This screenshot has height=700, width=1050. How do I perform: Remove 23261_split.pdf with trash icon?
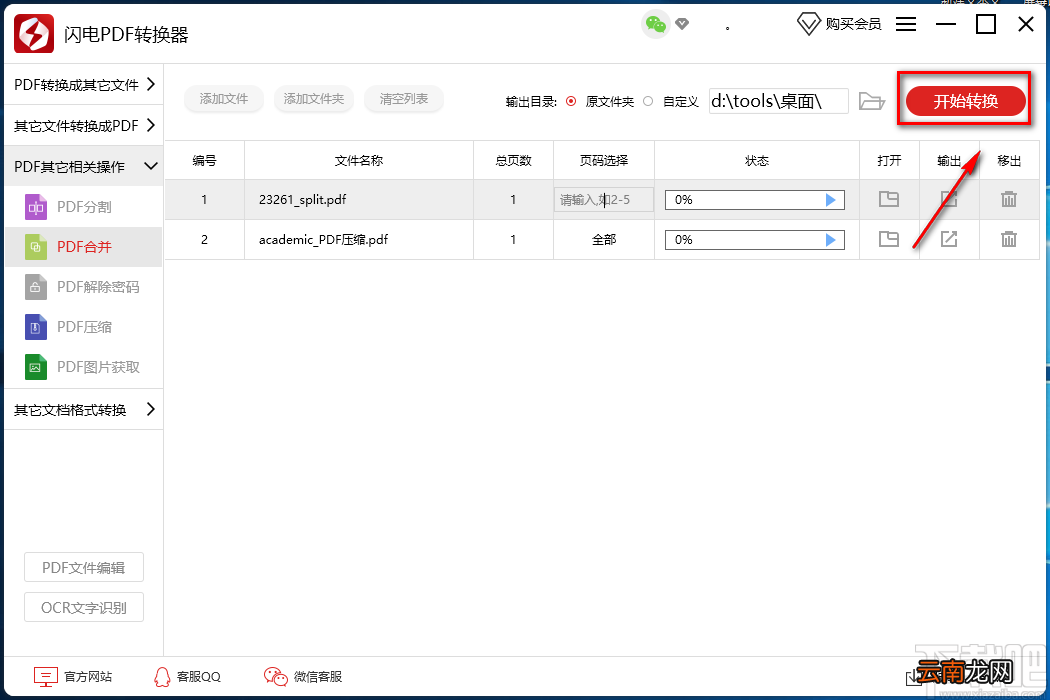[x=1008, y=199]
